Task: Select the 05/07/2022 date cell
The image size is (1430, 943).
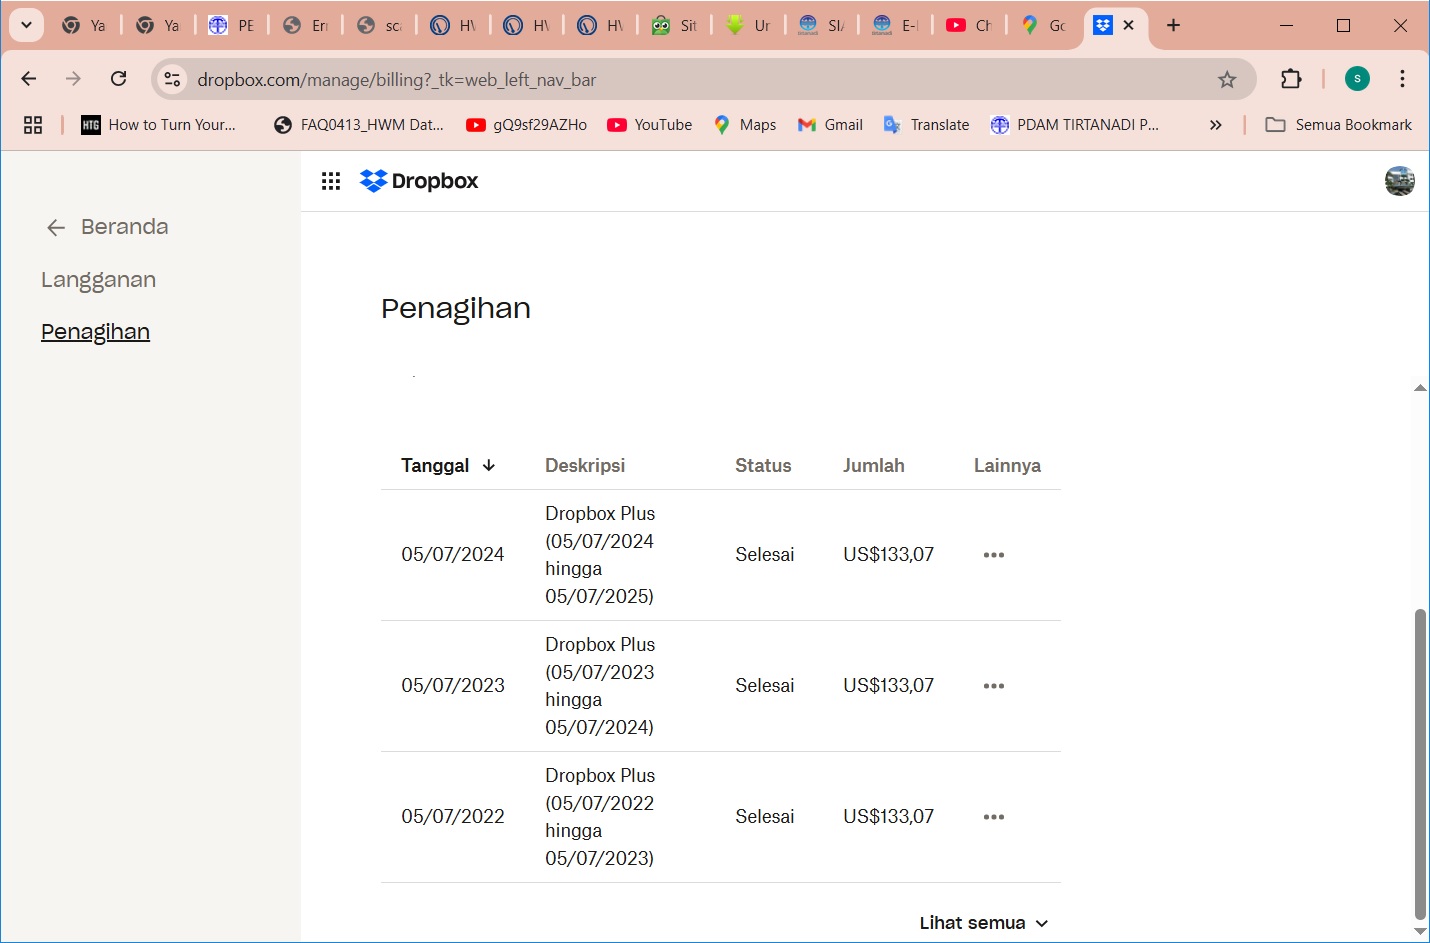Action: [452, 817]
